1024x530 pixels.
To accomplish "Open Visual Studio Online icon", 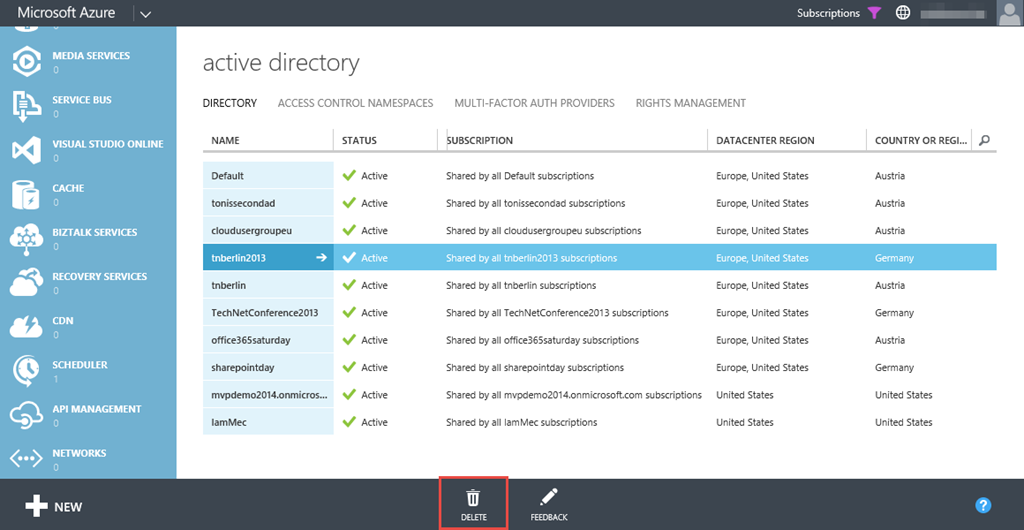I will click(26, 150).
